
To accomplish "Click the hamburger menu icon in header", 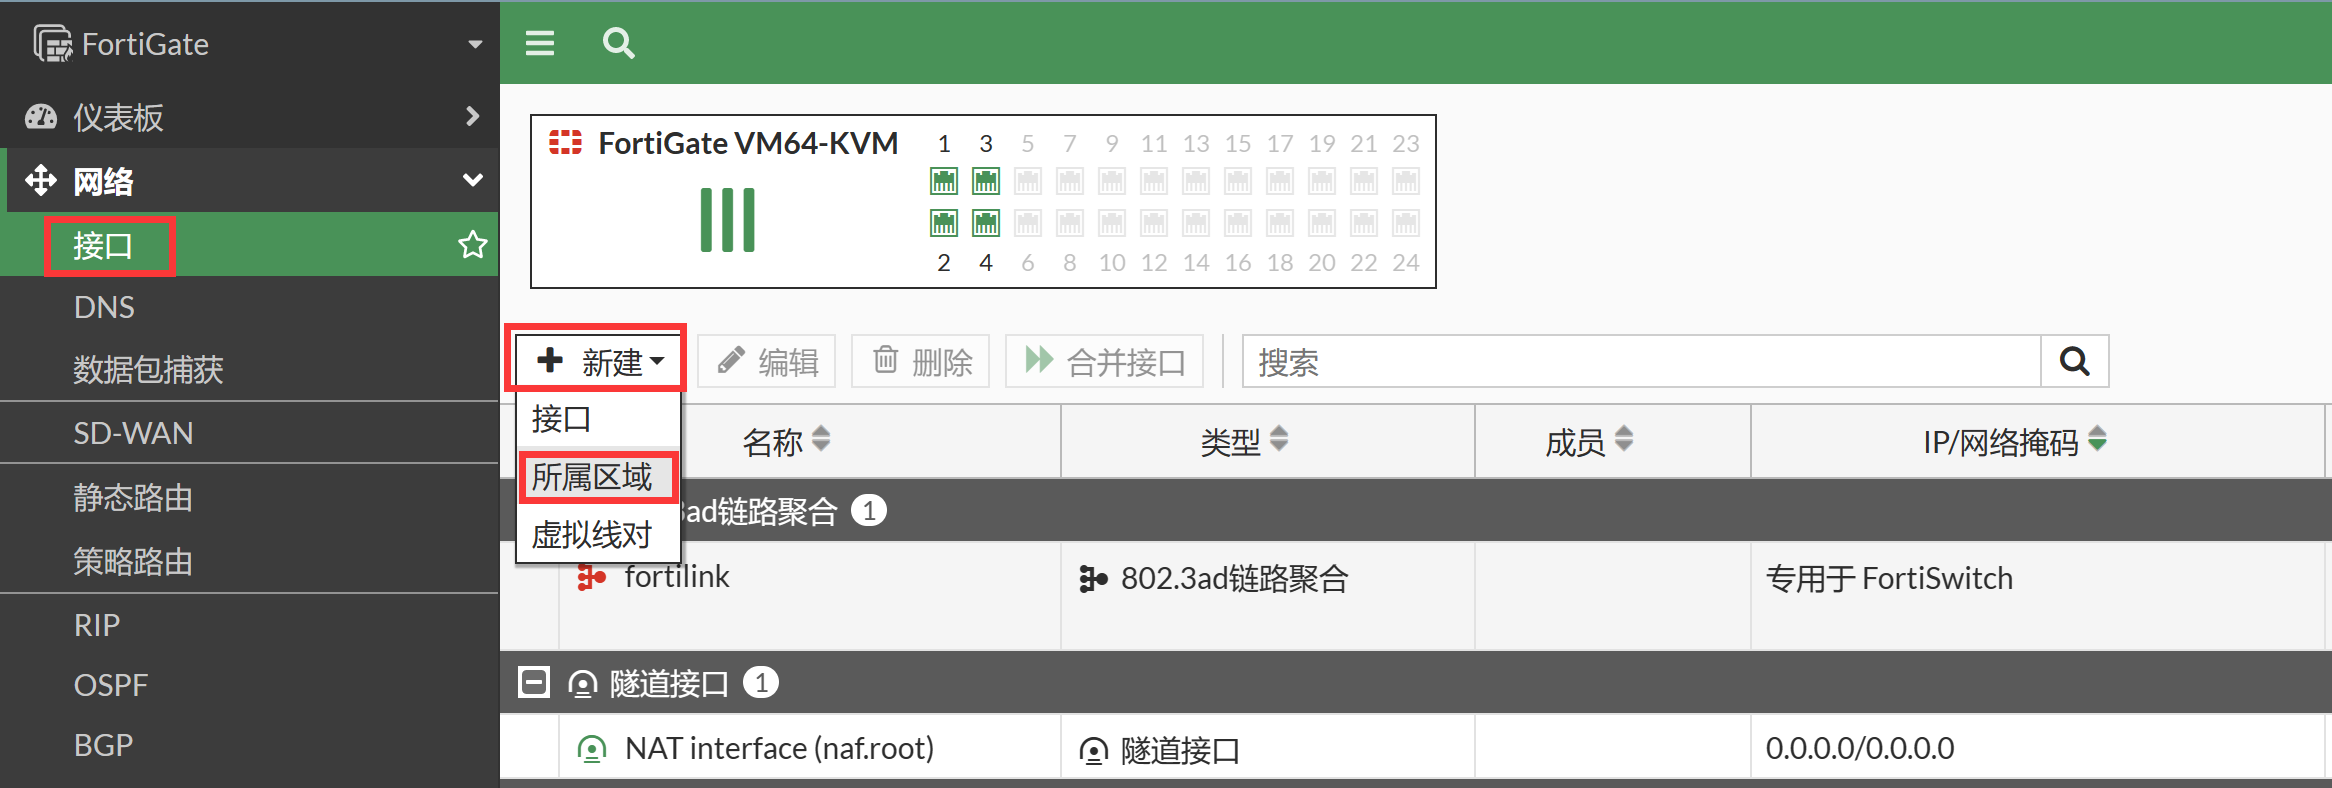I will point(540,43).
